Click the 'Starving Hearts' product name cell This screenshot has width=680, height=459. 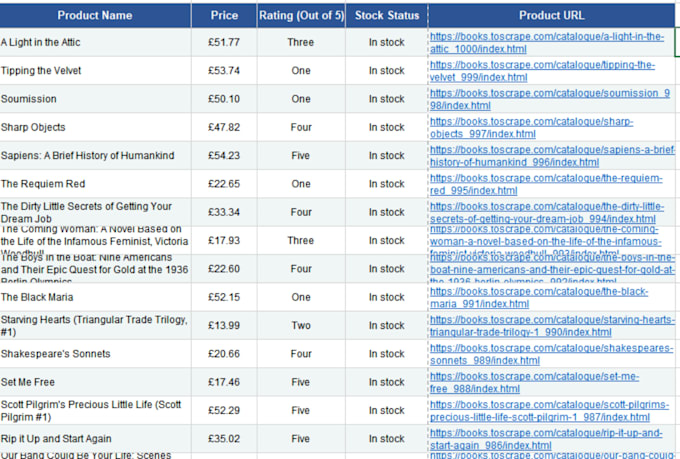click(94, 326)
